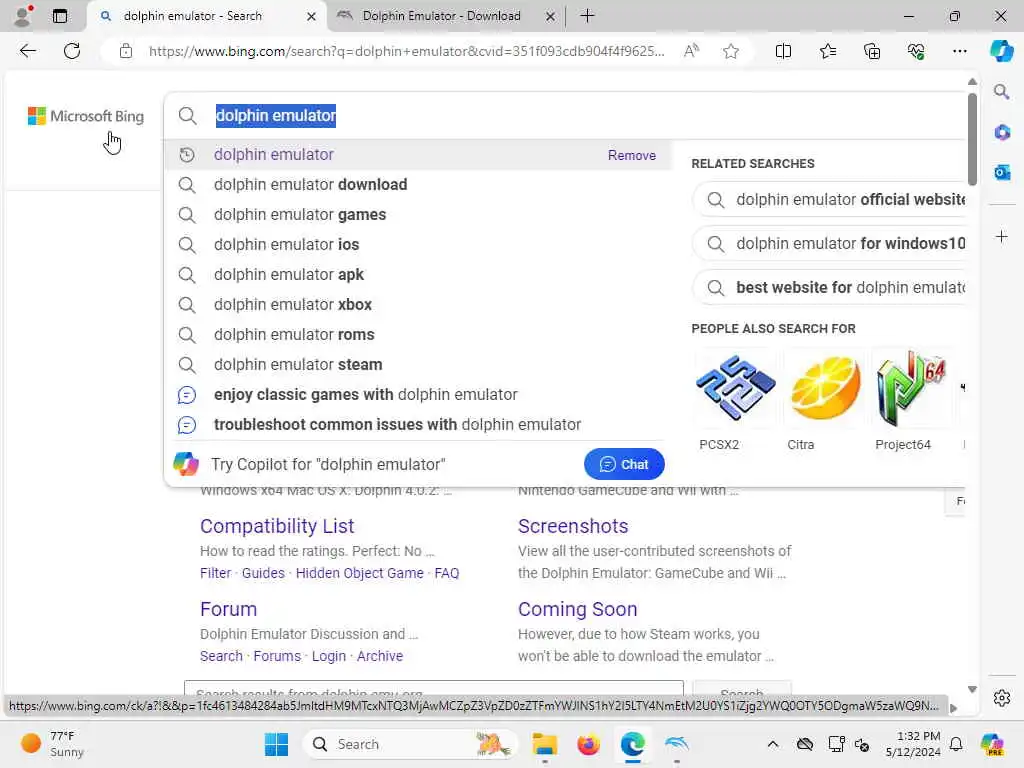1024x768 pixels.
Task: Choose suggestion dolphin emulator ios
Action: coord(418,245)
